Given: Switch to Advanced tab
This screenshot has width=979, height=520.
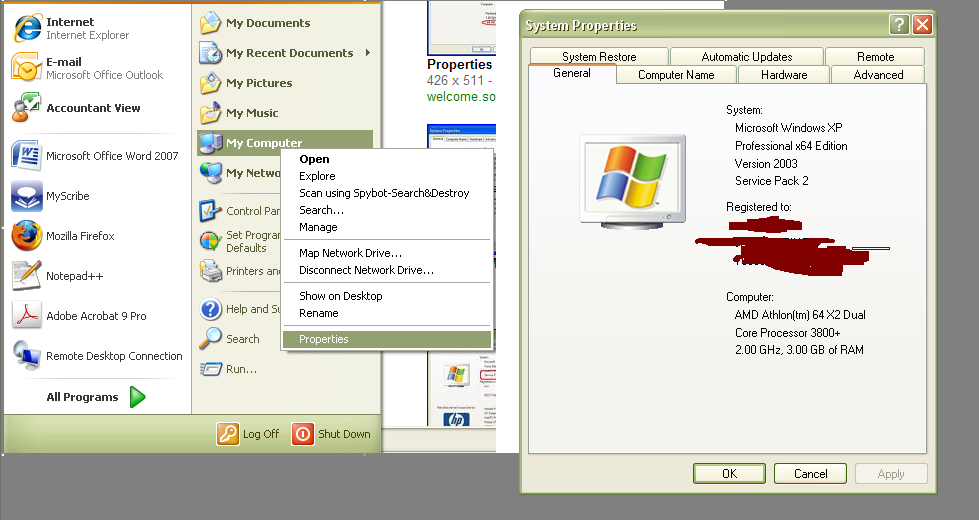Looking at the screenshot, I should click(878, 75).
